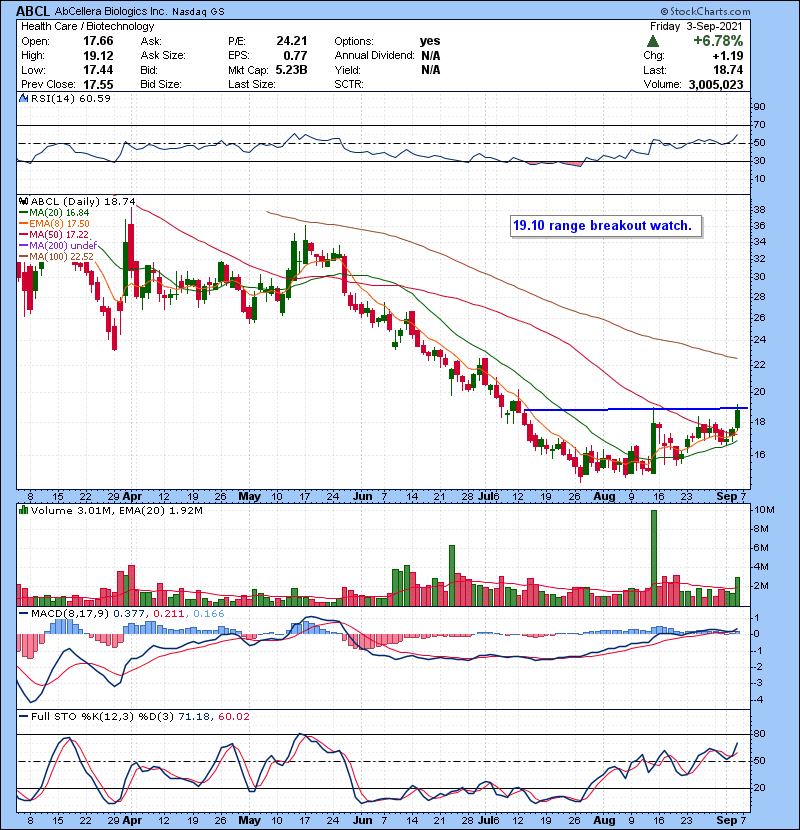Viewport: 800px width, 830px height.
Task: Click the Mkt Cap value 5.23B
Action: [291, 70]
